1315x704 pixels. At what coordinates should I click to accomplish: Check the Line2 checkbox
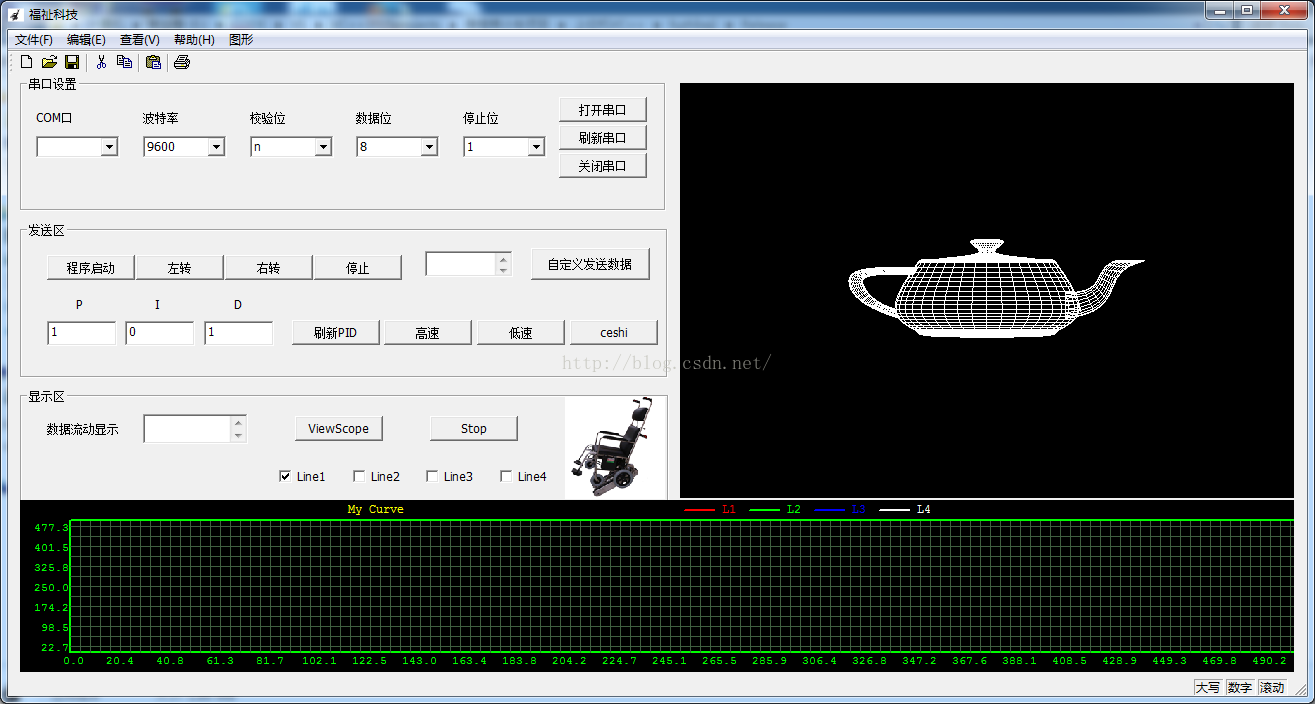359,476
